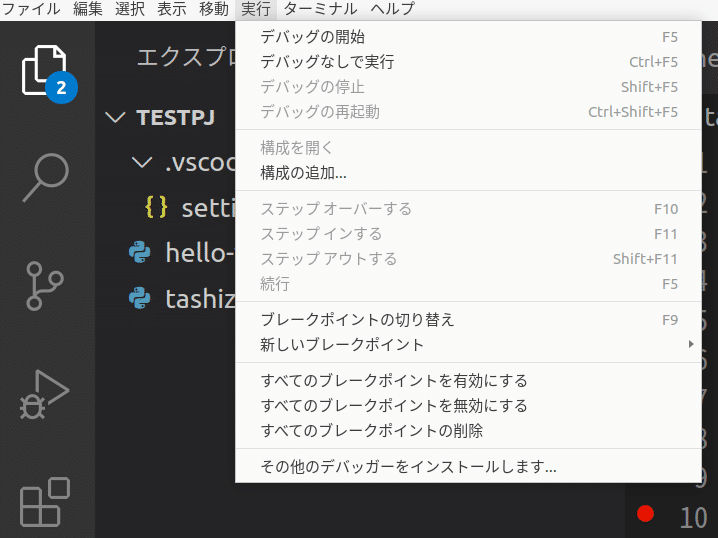Open the 編集 menu
The height and width of the screenshot is (538, 718).
coord(88,9)
